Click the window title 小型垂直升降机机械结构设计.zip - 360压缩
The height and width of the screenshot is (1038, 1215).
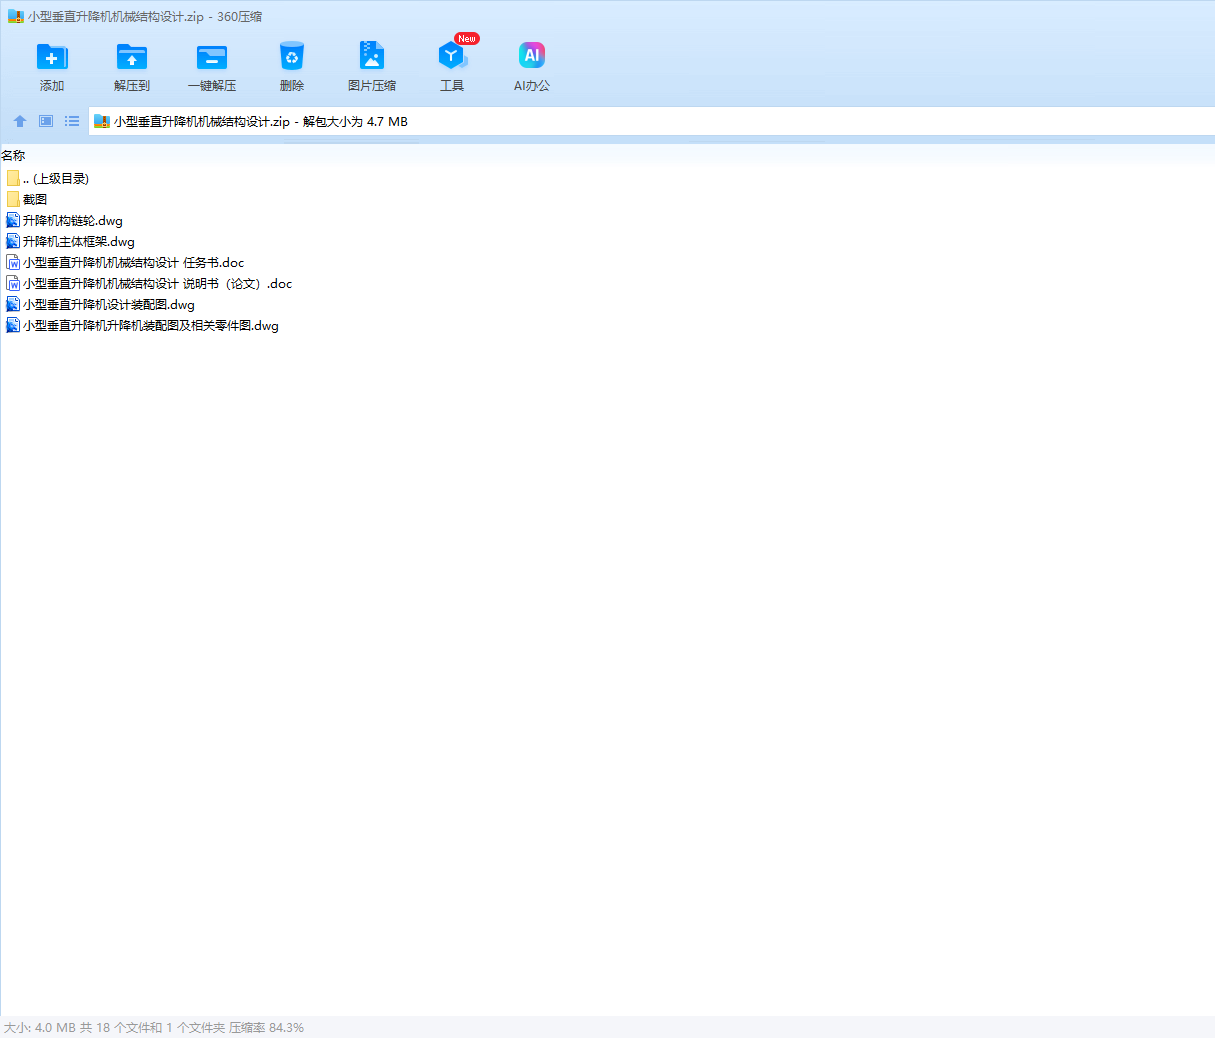point(145,17)
